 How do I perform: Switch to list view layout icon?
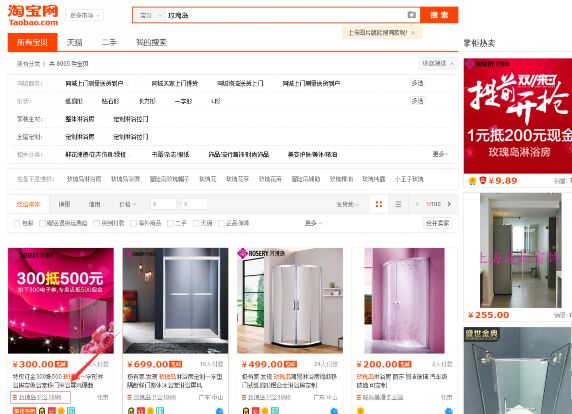398,204
